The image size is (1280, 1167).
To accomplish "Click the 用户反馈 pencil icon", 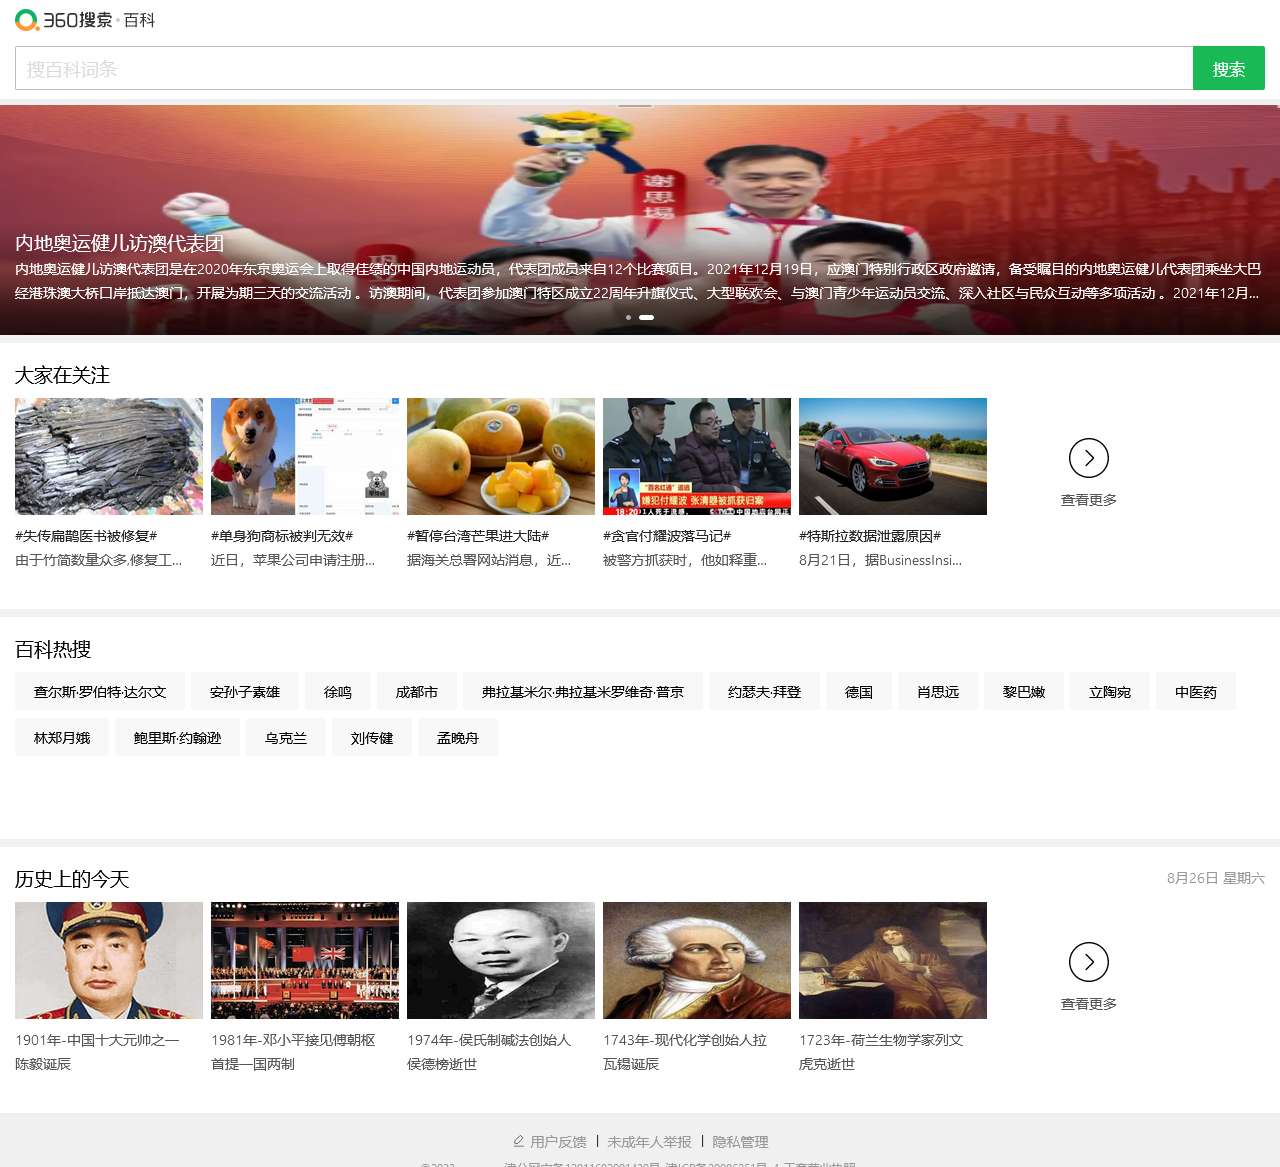I will (x=518, y=1141).
